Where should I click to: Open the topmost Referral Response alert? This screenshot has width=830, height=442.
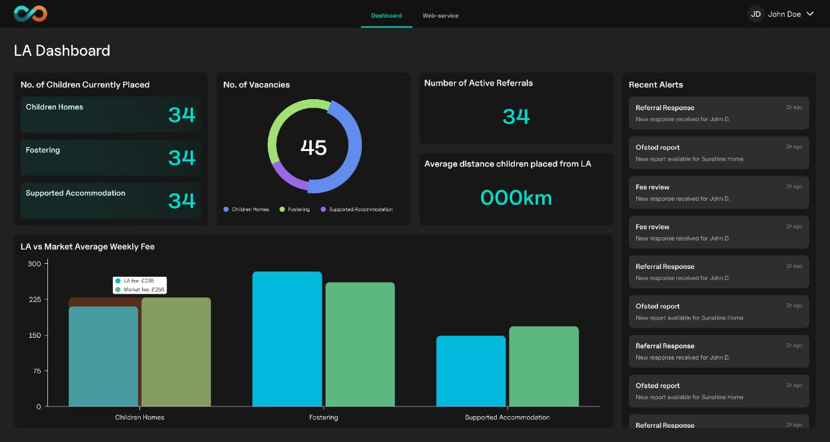pos(718,113)
